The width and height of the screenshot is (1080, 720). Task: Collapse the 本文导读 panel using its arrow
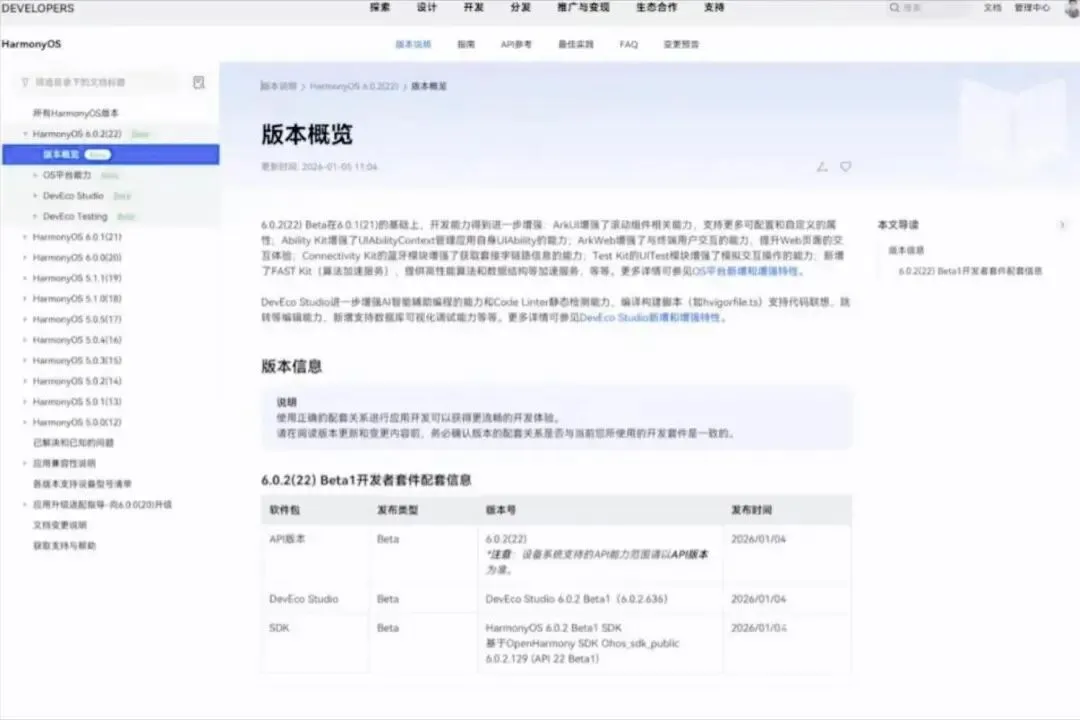pyautogui.click(x=1061, y=225)
